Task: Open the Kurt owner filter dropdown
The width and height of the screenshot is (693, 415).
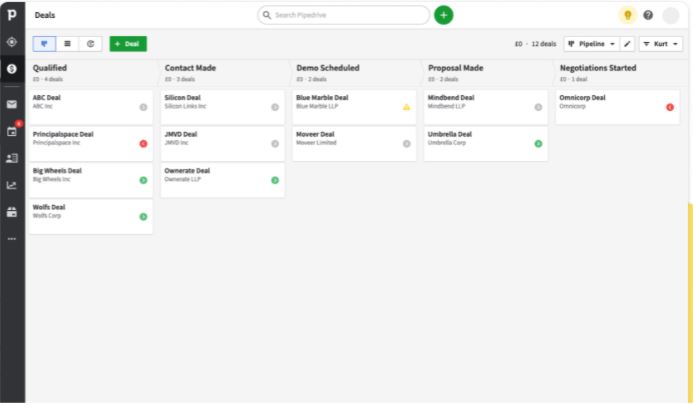Action: click(661, 44)
